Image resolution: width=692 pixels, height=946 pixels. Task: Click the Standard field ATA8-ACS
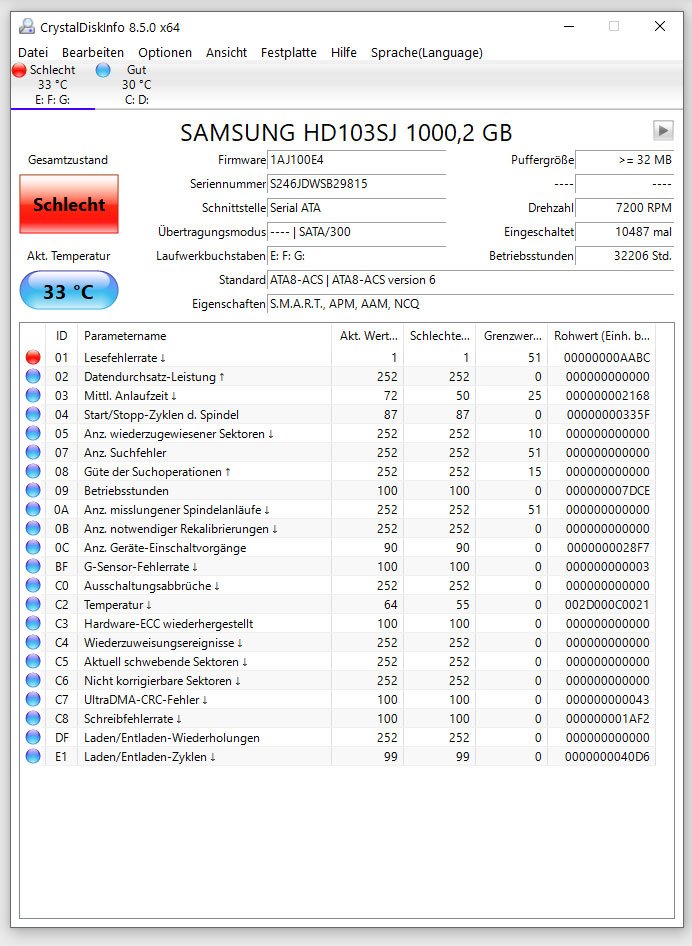click(x=471, y=280)
